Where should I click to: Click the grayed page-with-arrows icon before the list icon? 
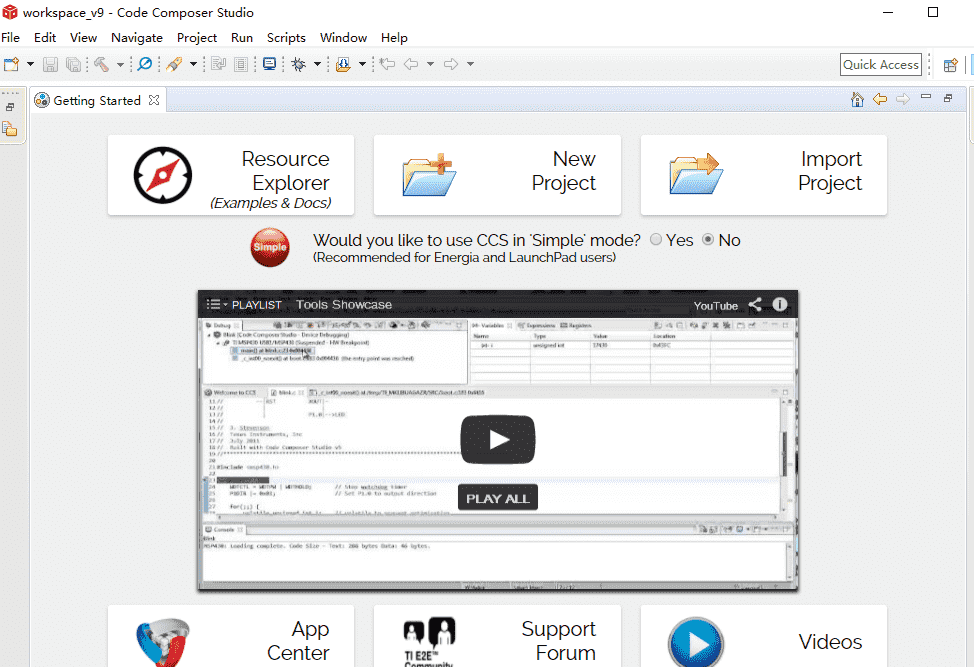tap(219, 64)
